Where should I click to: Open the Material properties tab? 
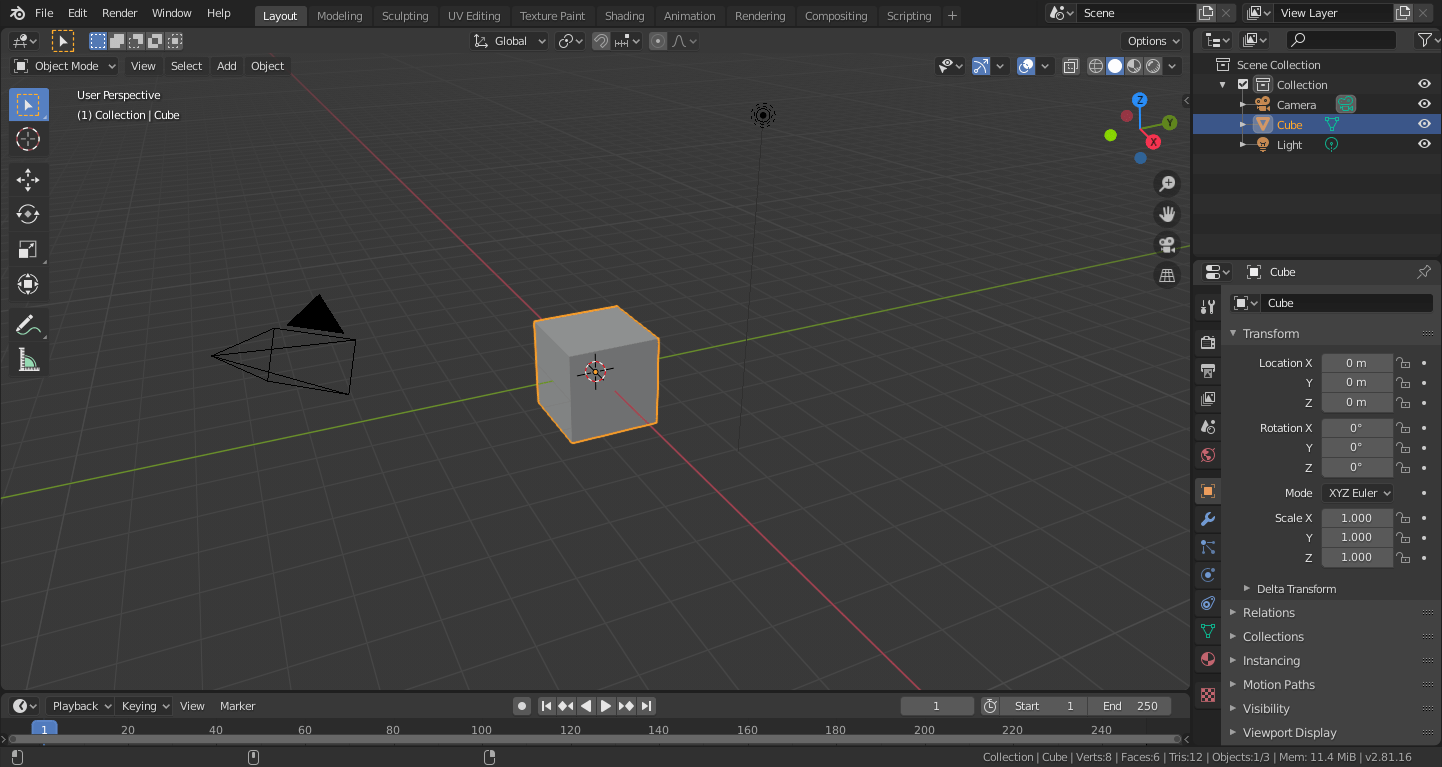(x=1207, y=659)
